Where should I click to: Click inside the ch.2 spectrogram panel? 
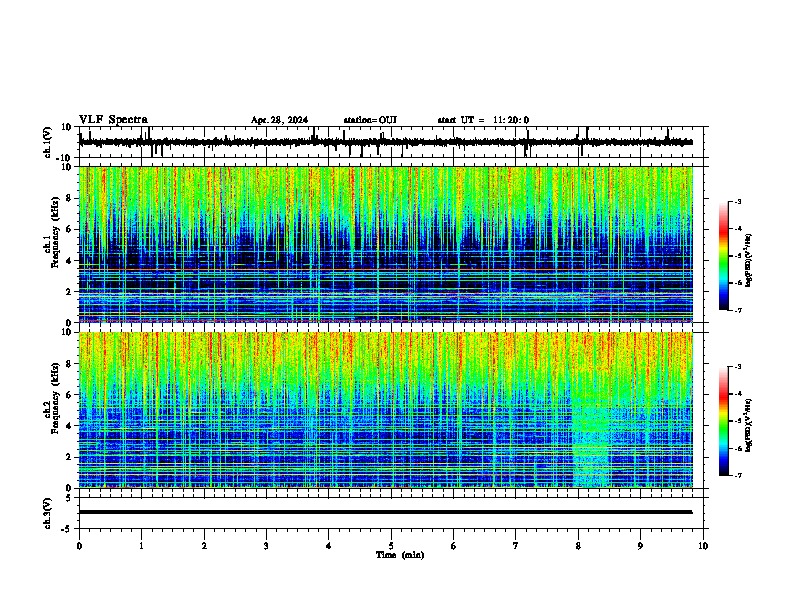click(x=386, y=410)
